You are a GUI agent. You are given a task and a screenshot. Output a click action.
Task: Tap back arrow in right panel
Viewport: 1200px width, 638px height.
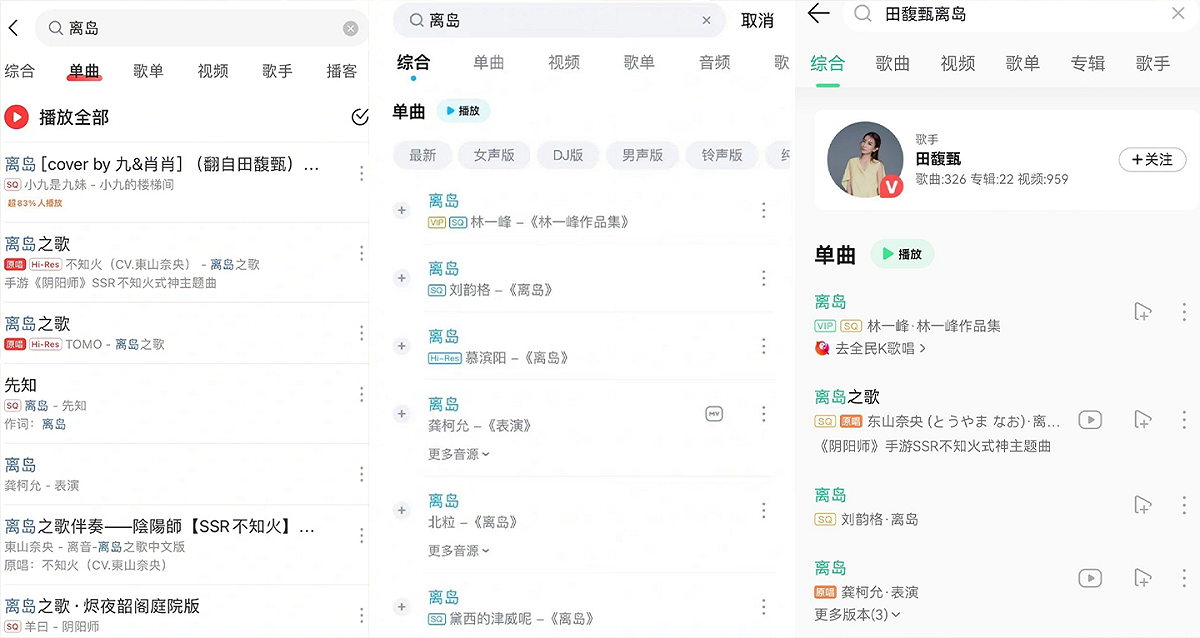(819, 13)
